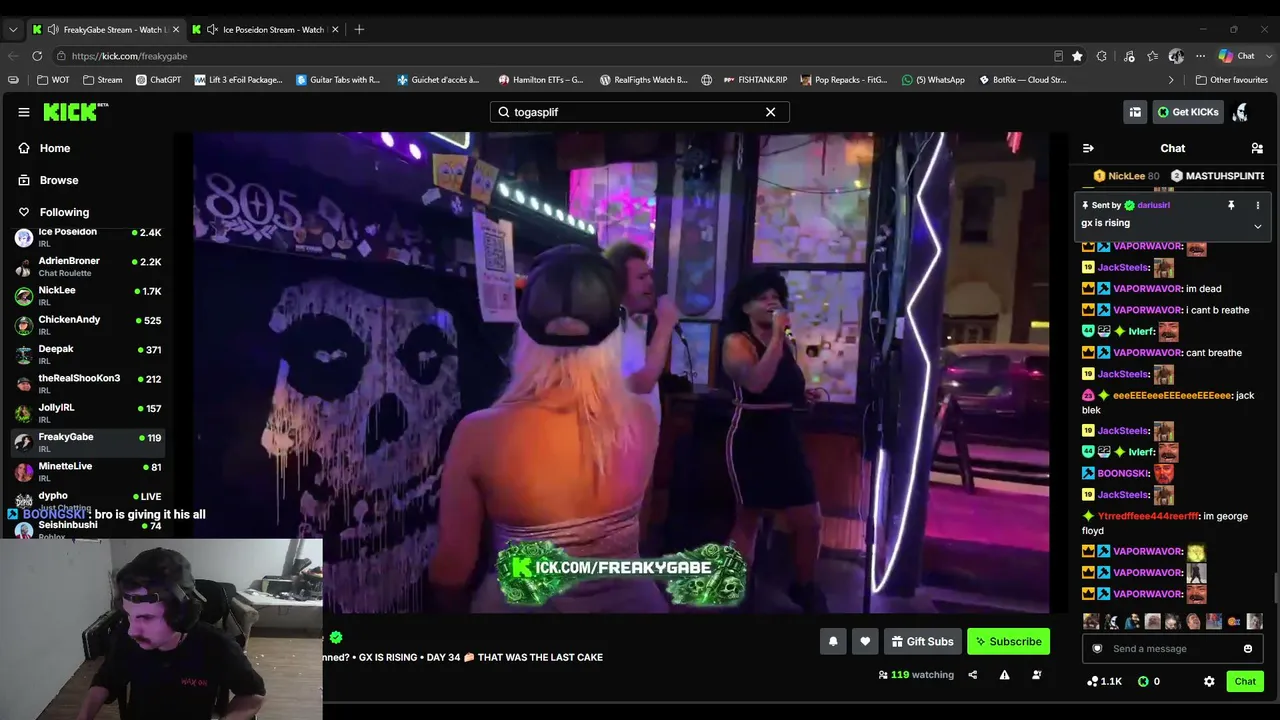Image resolution: width=1280 pixels, height=720 pixels.
Task: Open the watch-together icon under the stream
Action: (x=1036, y=675)
